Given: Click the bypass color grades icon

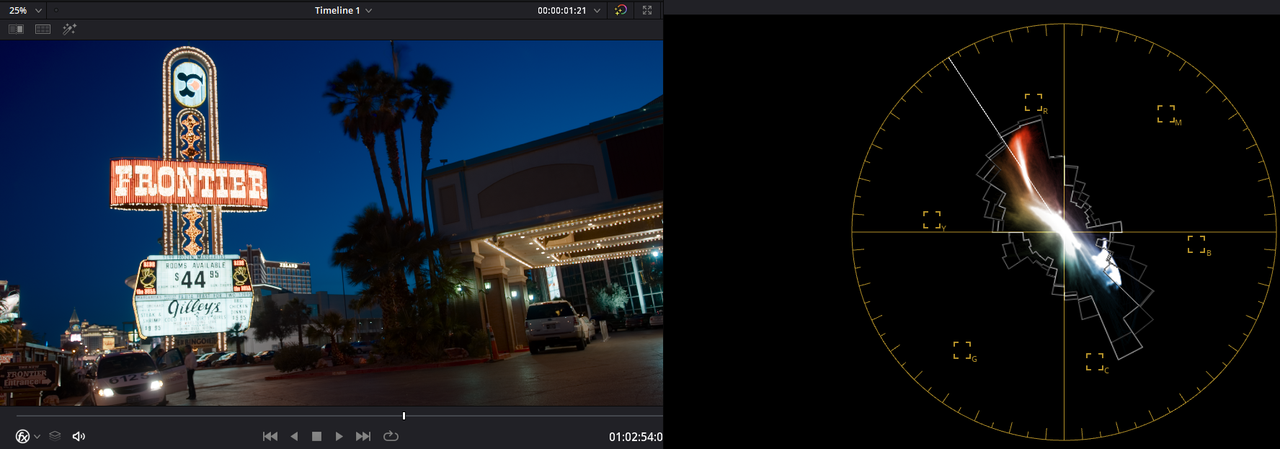Looking at the screenshot, I should [x=621, y=10].
